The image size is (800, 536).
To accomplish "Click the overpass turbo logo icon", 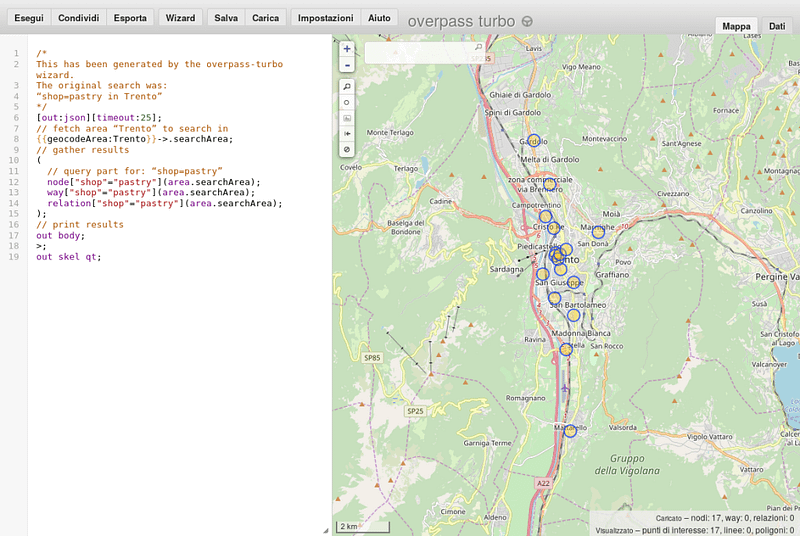I will tap(528, 21).
